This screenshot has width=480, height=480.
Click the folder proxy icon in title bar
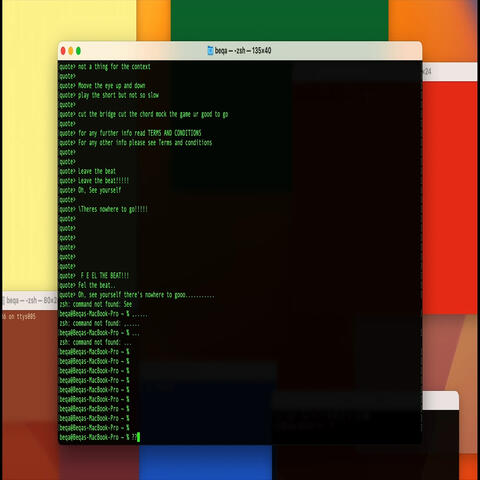[x=210, y=51]
